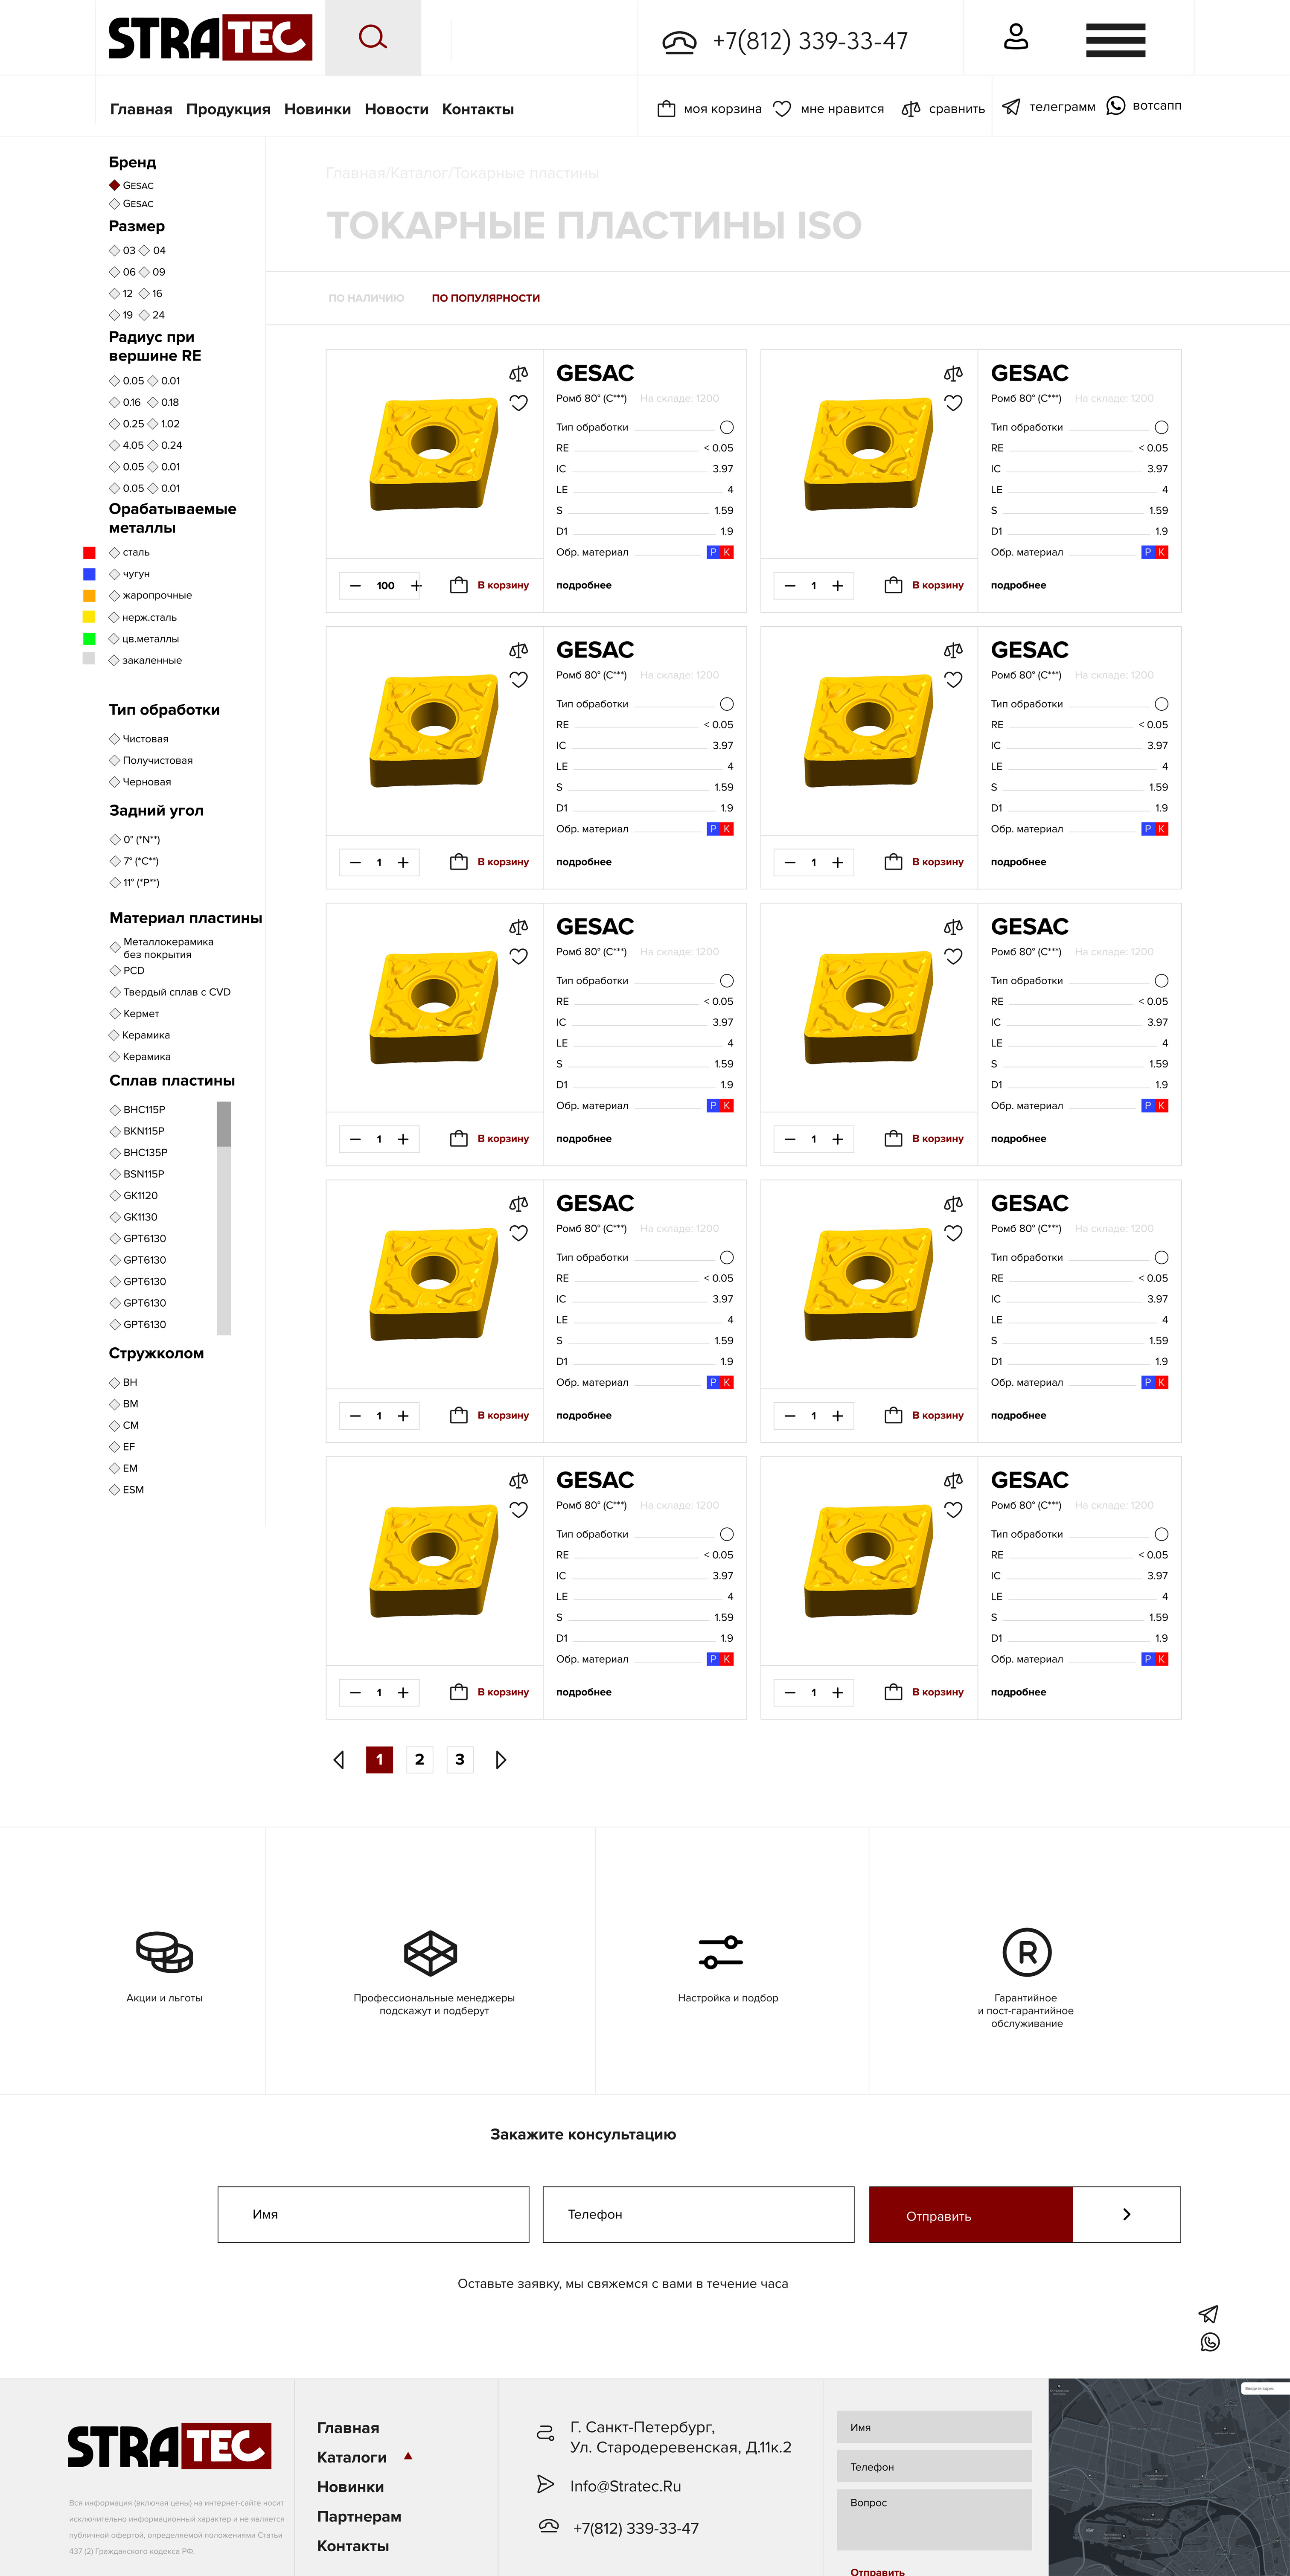
Task: Click the 'сравнить' scales icon in header
Action: tap(910, 108)
